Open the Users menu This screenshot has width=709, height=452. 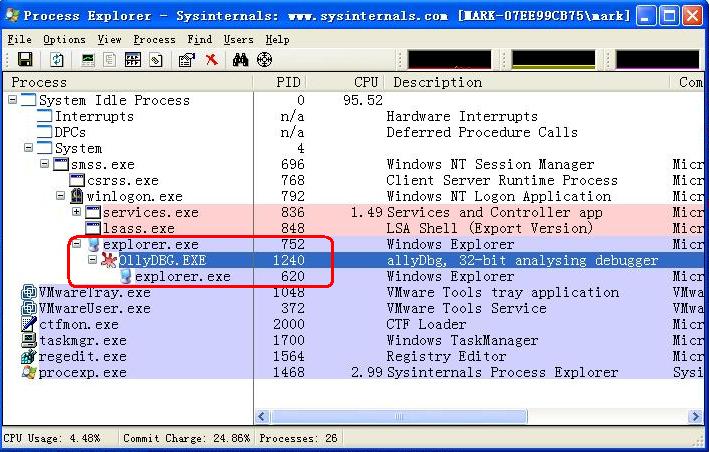coord(238,40)
